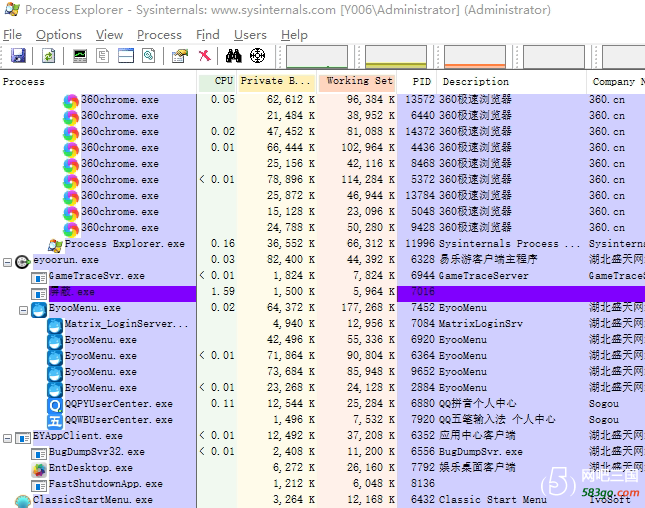Click the Save toolbar icon
This screenshot has width=645, height=508.
click(x=18, y=56)
